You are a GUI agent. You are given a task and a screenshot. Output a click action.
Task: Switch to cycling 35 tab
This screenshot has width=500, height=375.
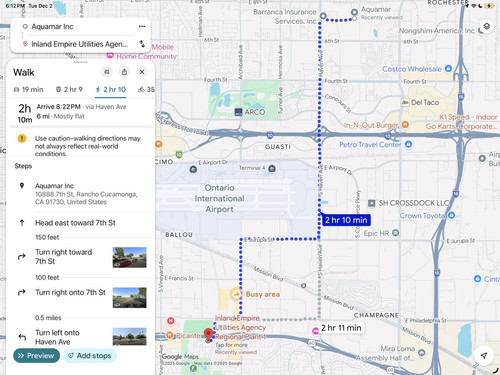coord(146,89)
